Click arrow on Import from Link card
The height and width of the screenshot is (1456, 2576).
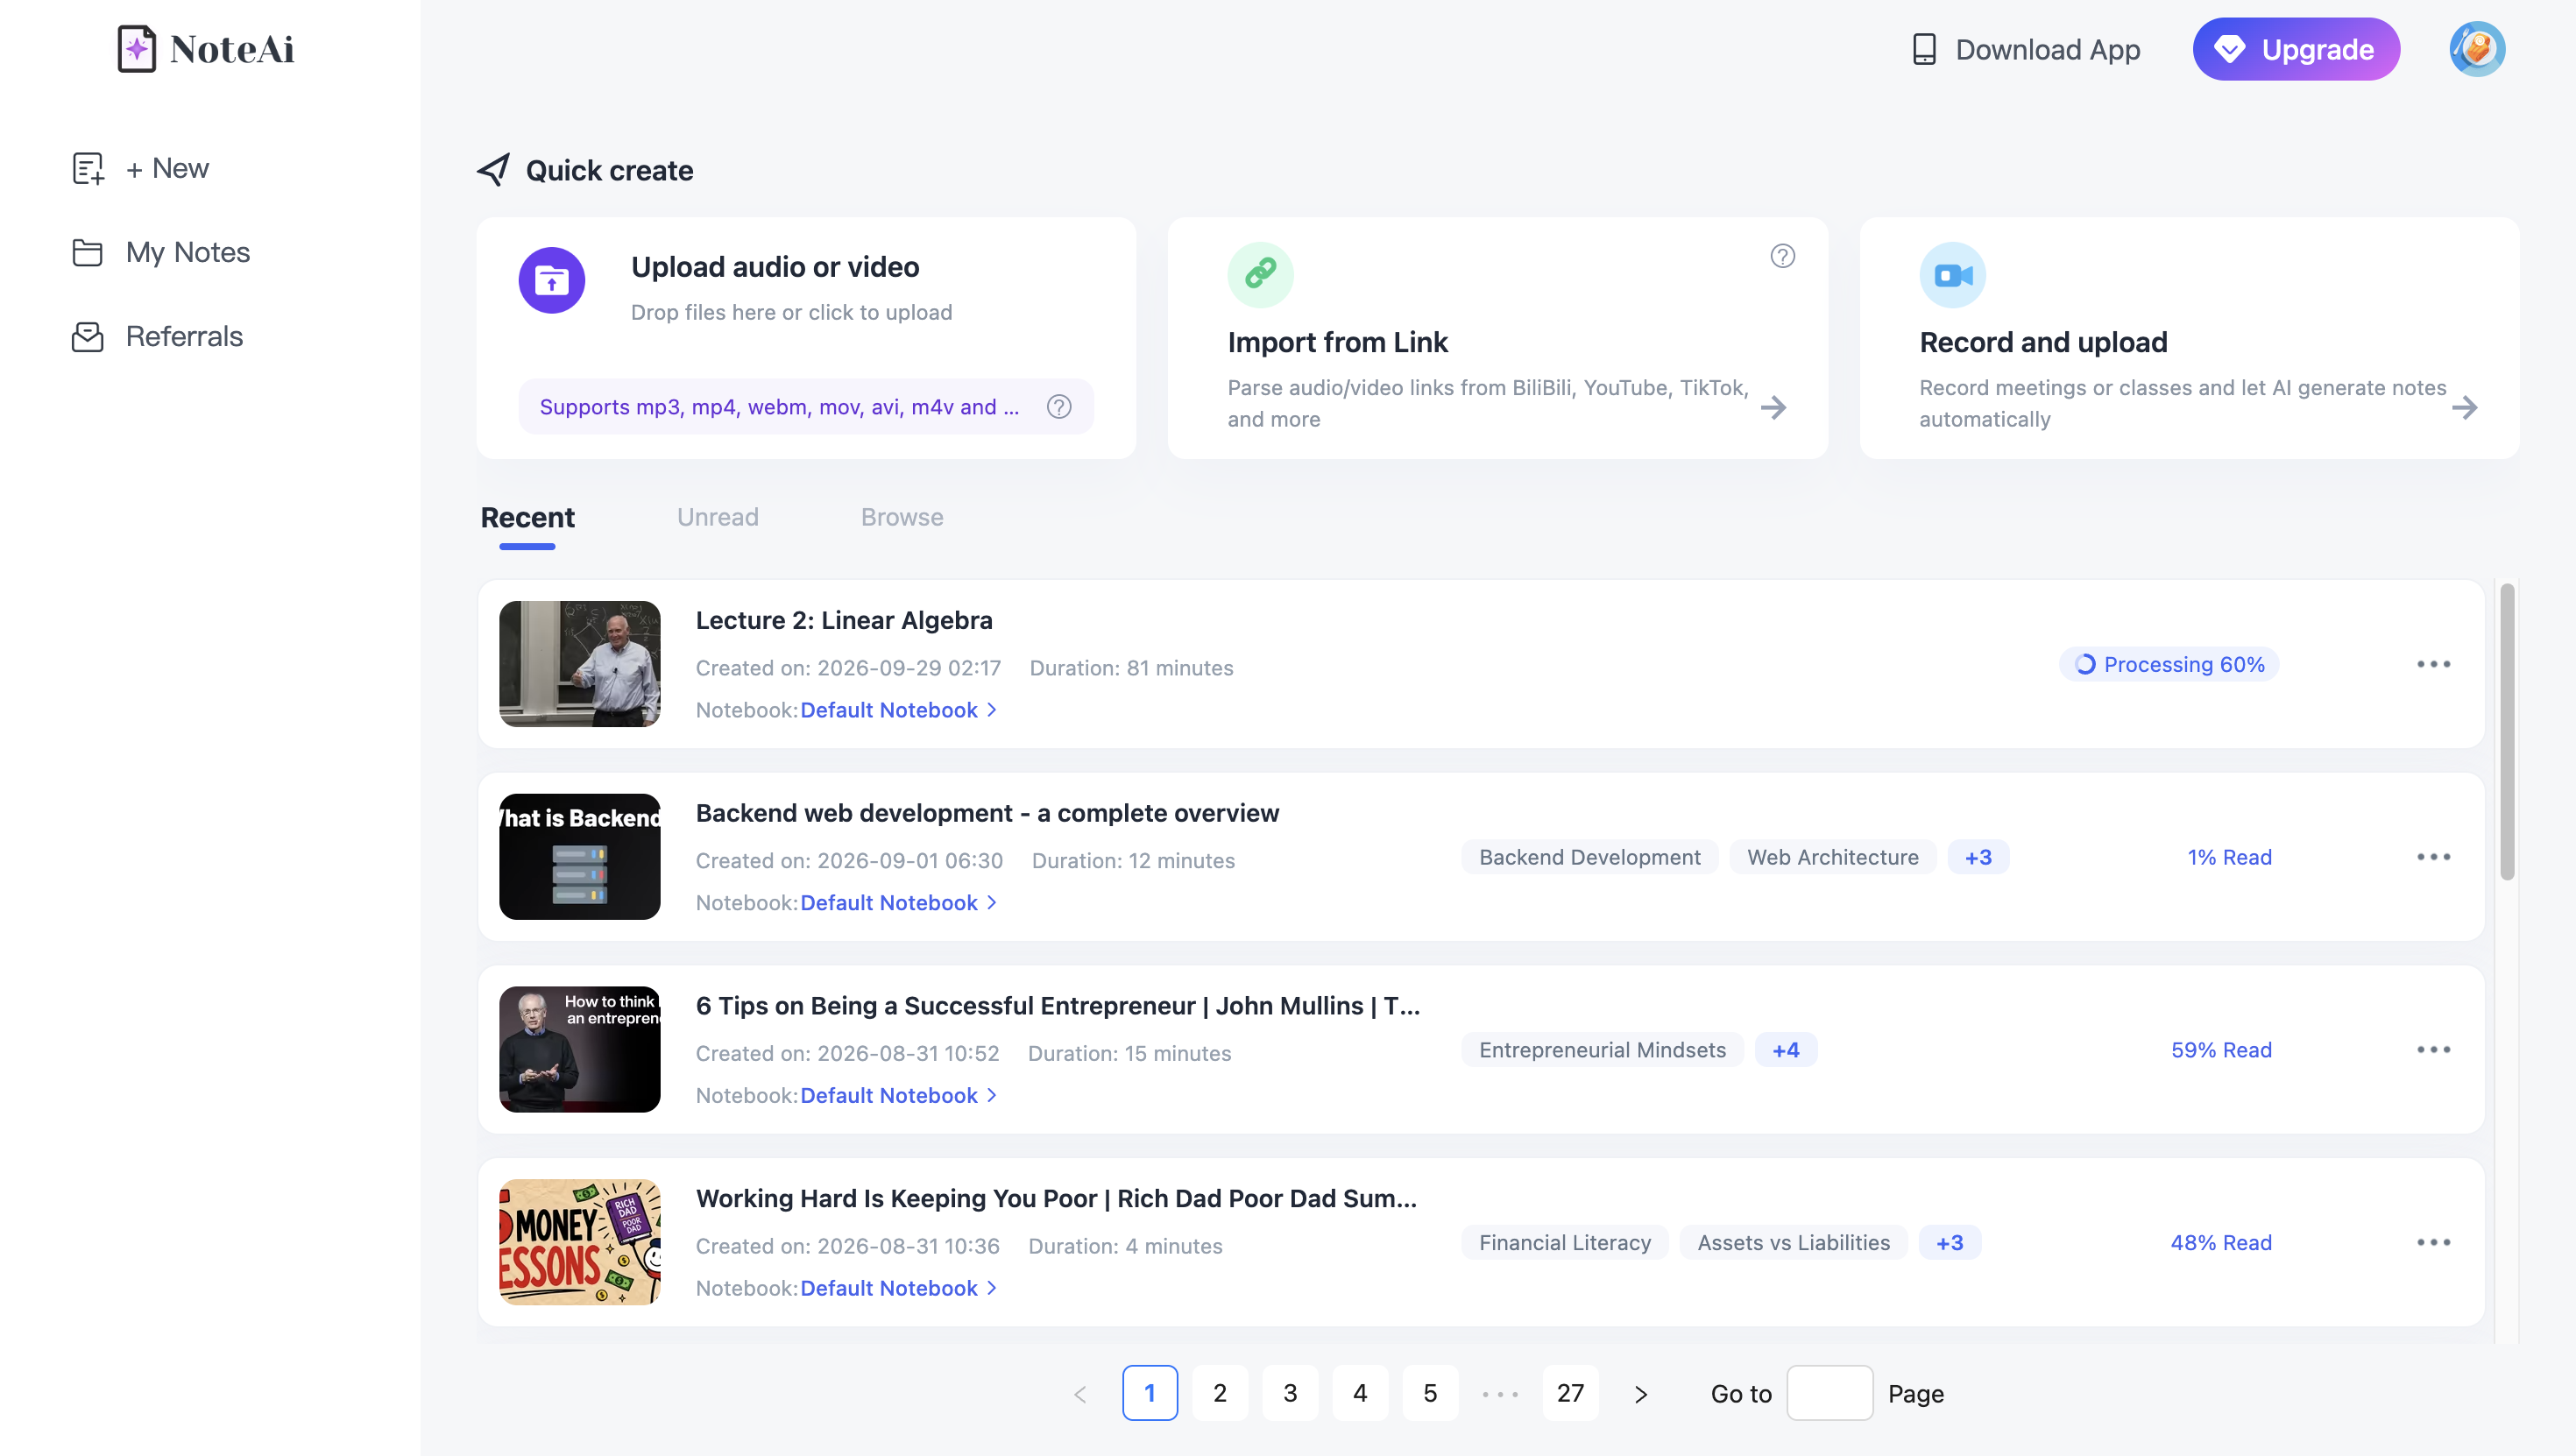(x=1773, y=407)
